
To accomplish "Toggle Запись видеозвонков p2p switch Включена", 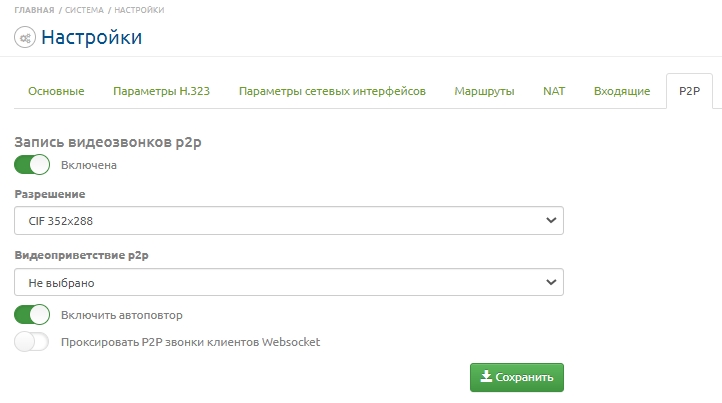I will point(32,164).
